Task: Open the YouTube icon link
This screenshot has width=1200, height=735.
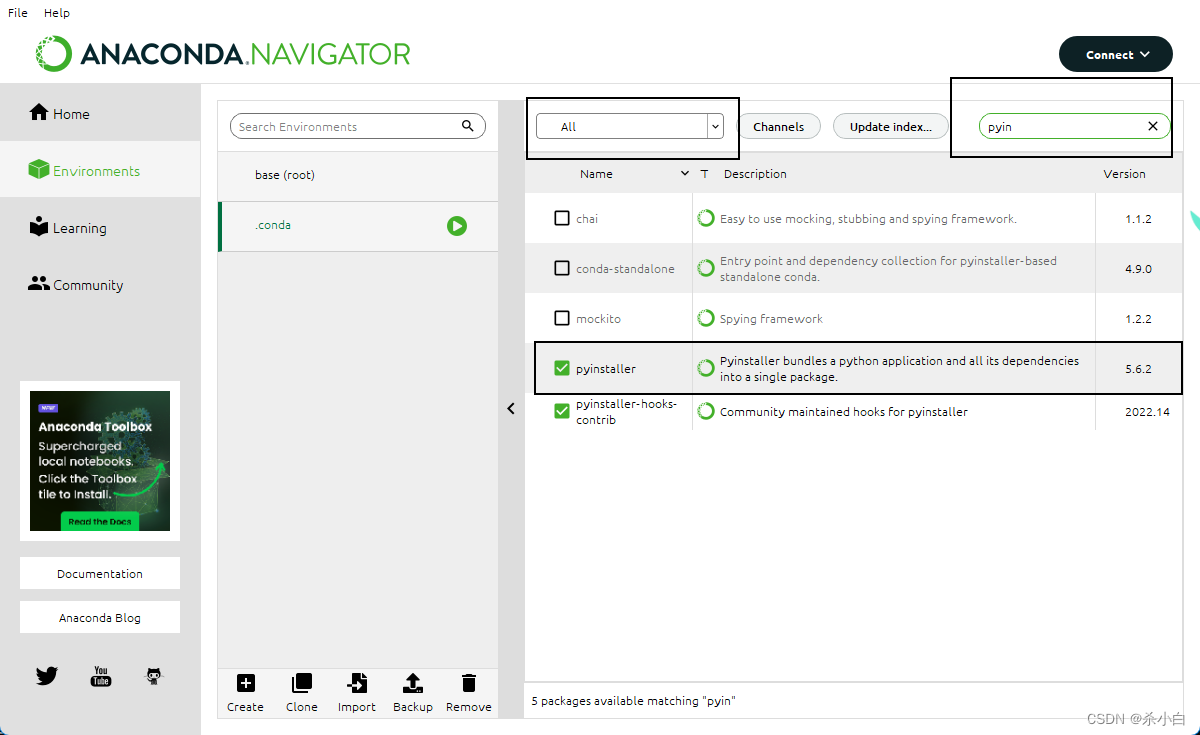Action: pyautogui.click(x=101, y=676)
